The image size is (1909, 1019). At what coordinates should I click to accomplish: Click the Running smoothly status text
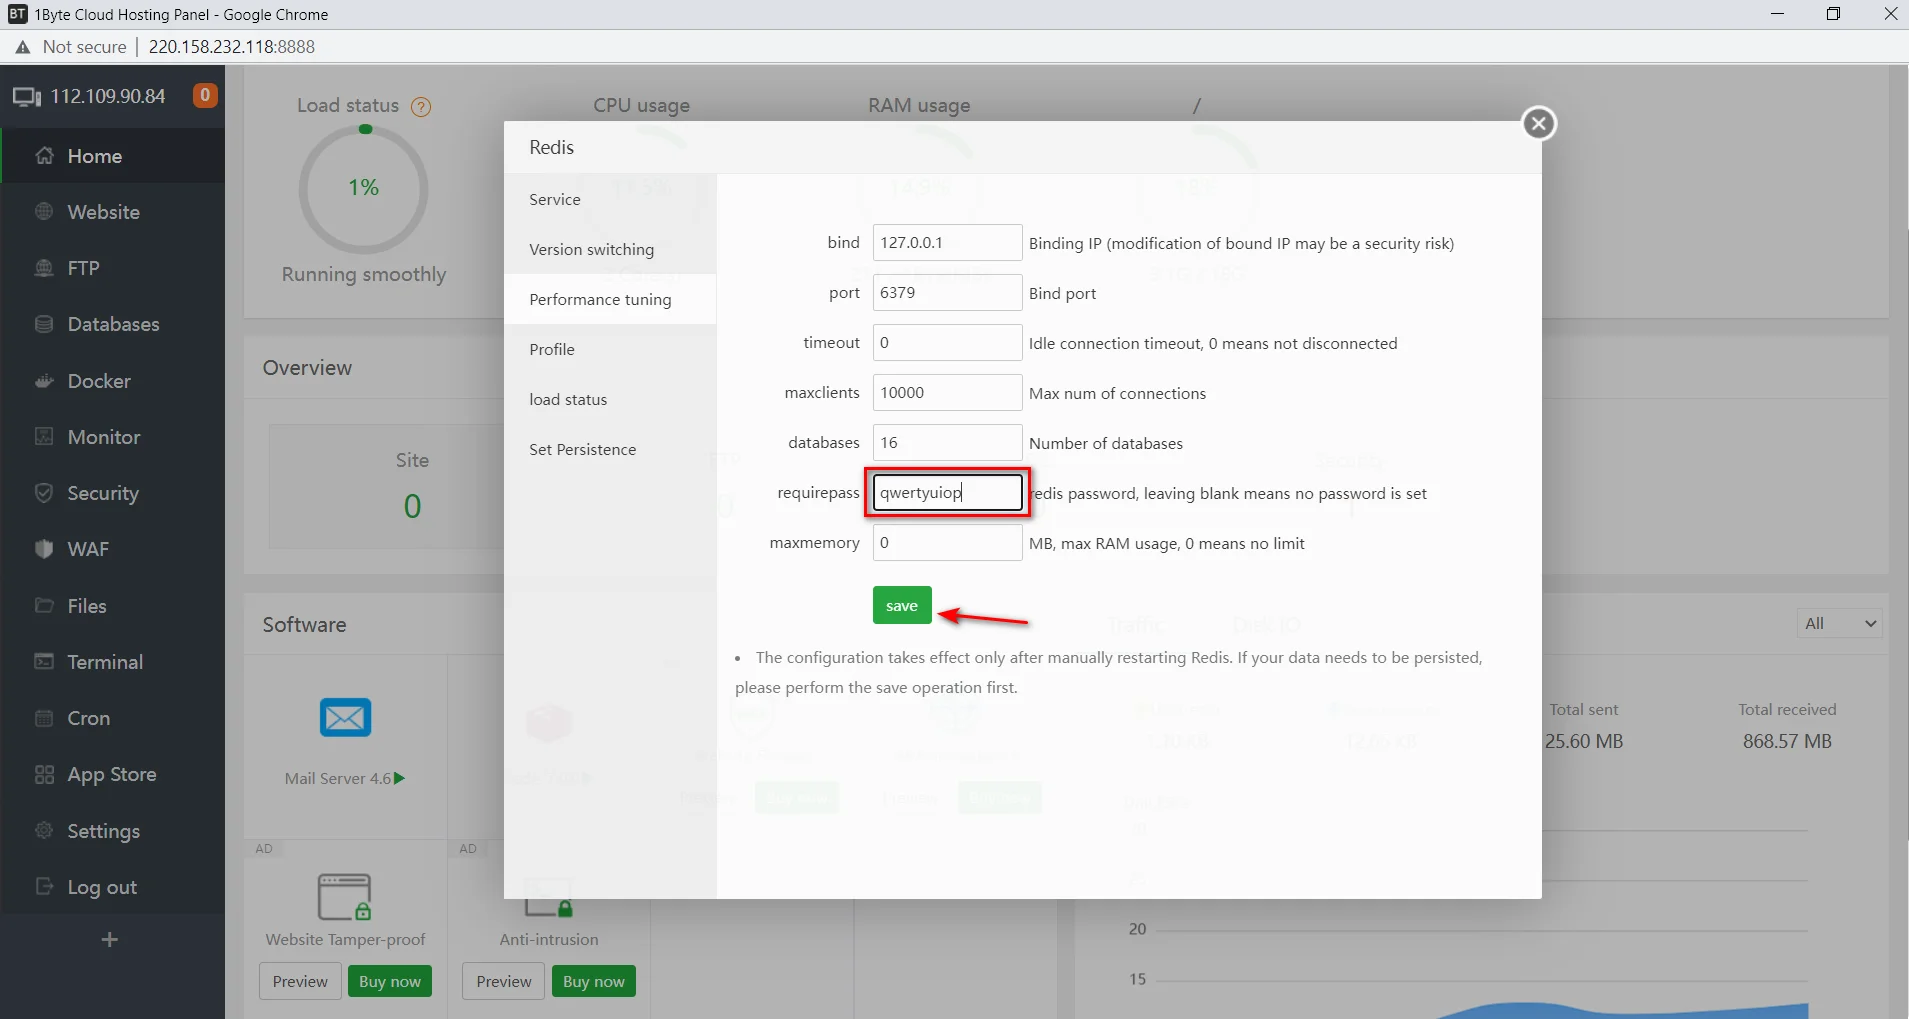(364, 274)
